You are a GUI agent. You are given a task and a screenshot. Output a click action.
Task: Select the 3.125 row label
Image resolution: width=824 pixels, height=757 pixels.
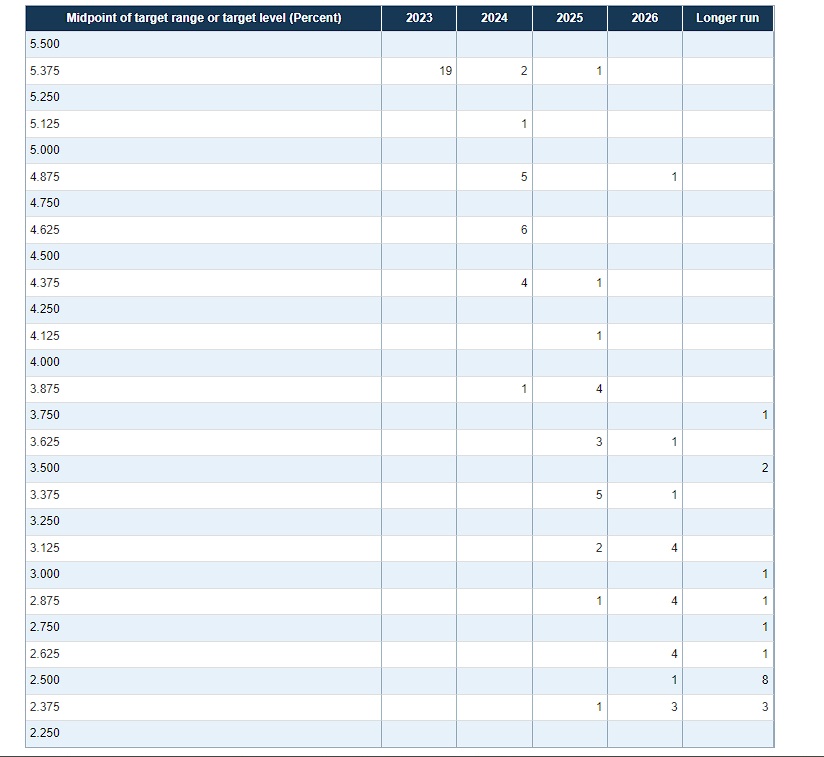45,548
